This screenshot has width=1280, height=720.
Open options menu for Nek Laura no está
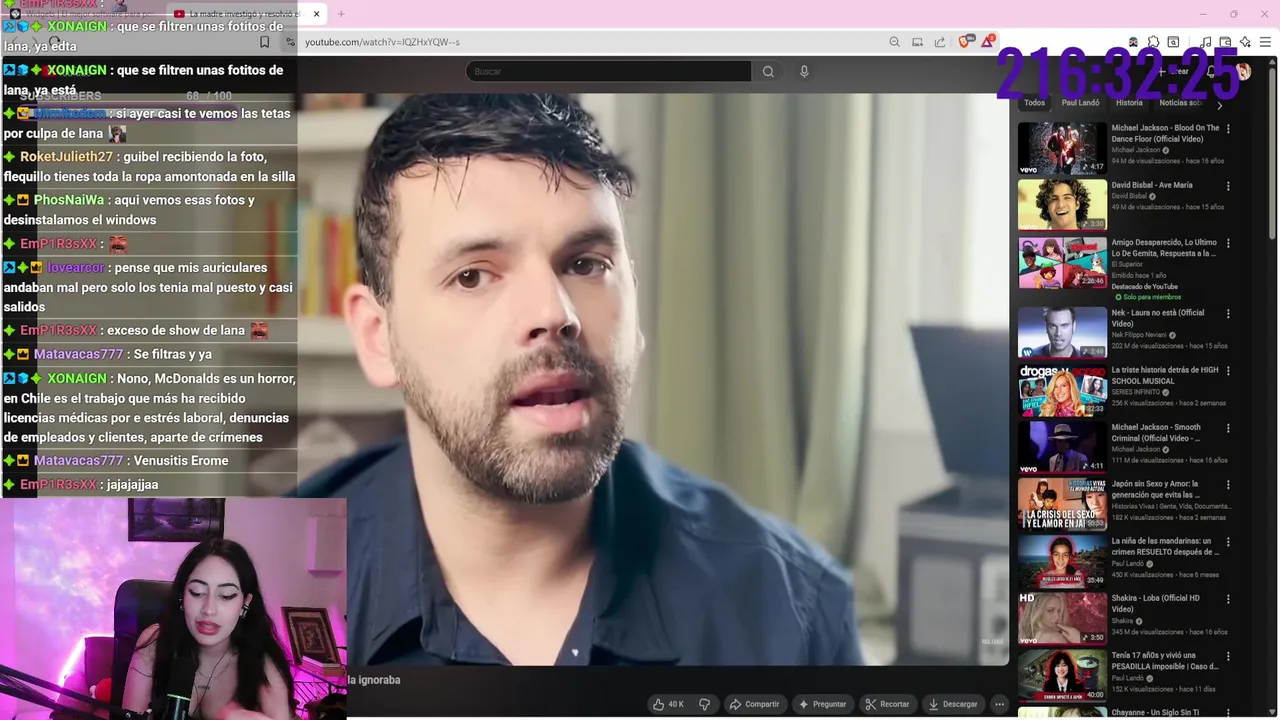coord(1228,313)
